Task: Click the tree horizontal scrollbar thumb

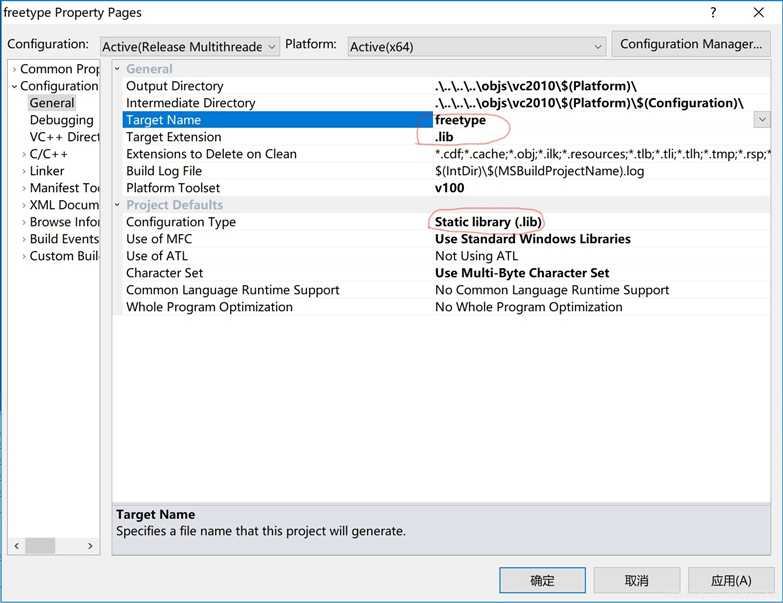Action: 40,546
